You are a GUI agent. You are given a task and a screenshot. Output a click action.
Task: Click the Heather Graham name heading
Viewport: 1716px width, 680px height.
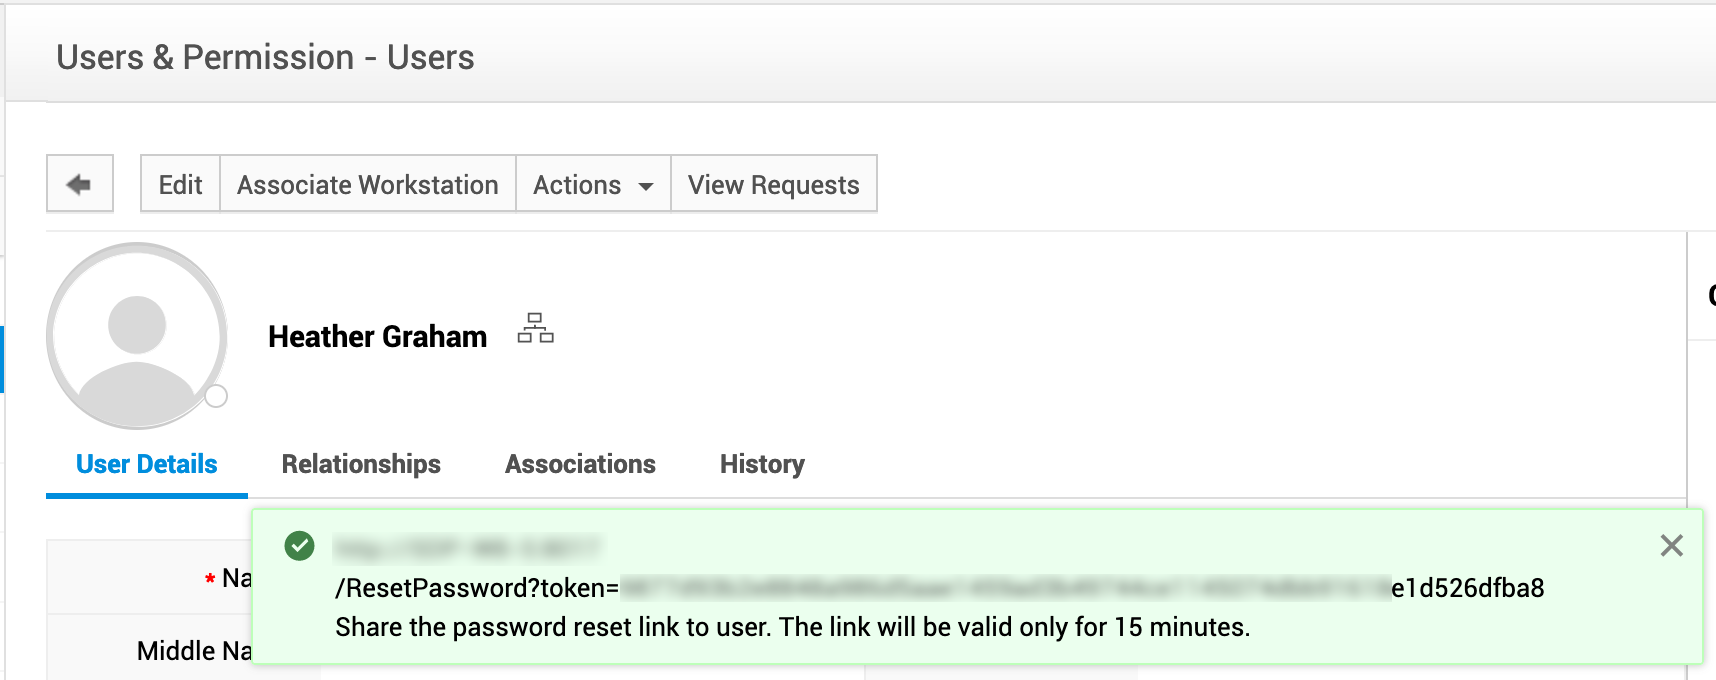(377, 337)
